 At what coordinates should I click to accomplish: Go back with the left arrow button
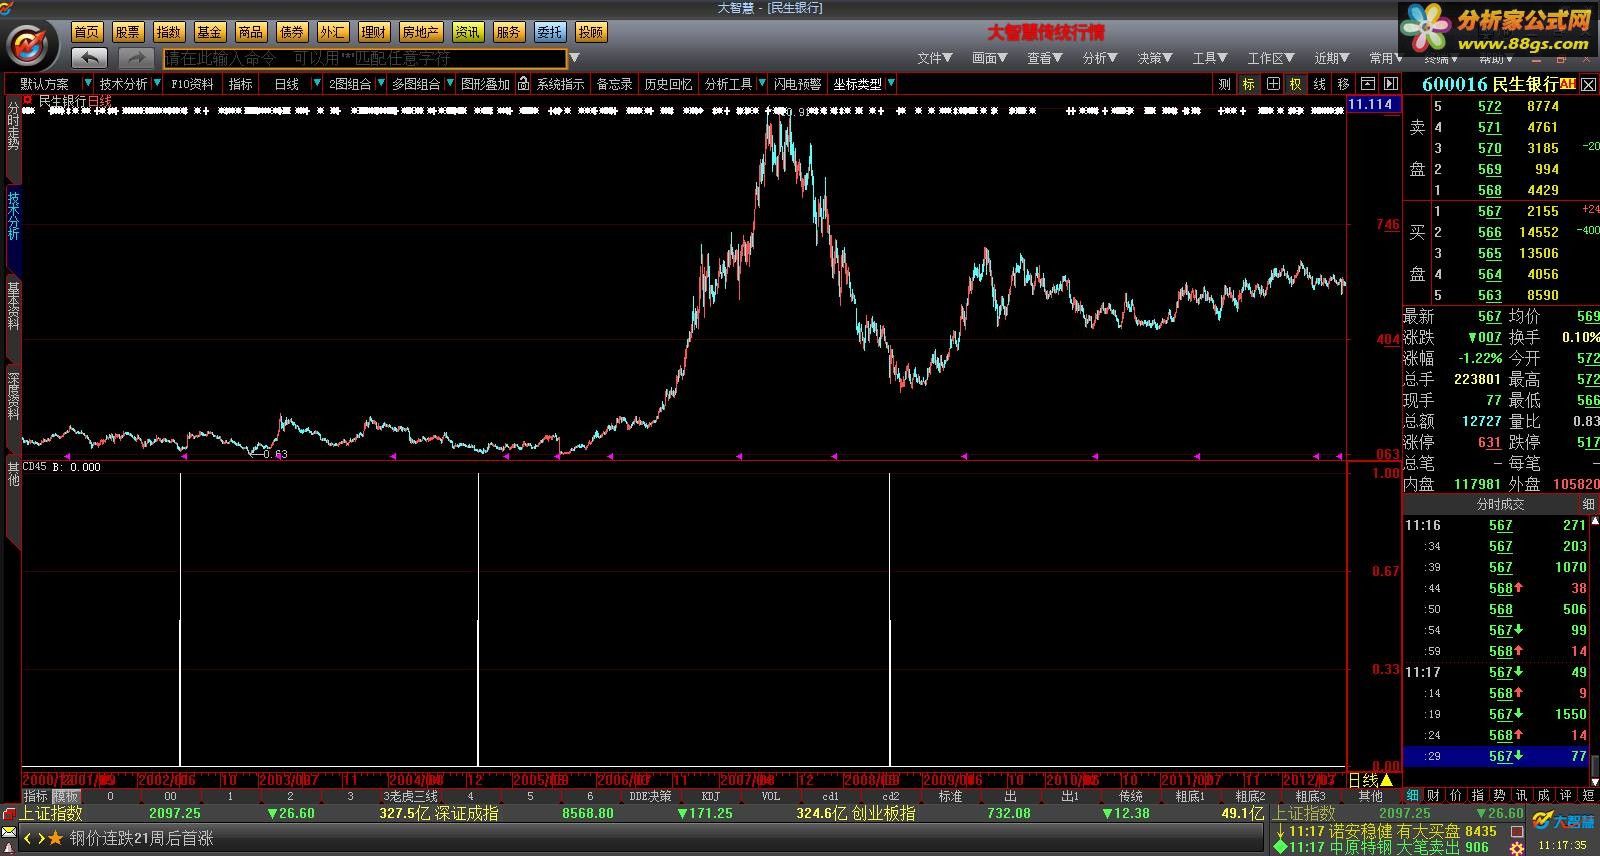click(x=90, y=58)
